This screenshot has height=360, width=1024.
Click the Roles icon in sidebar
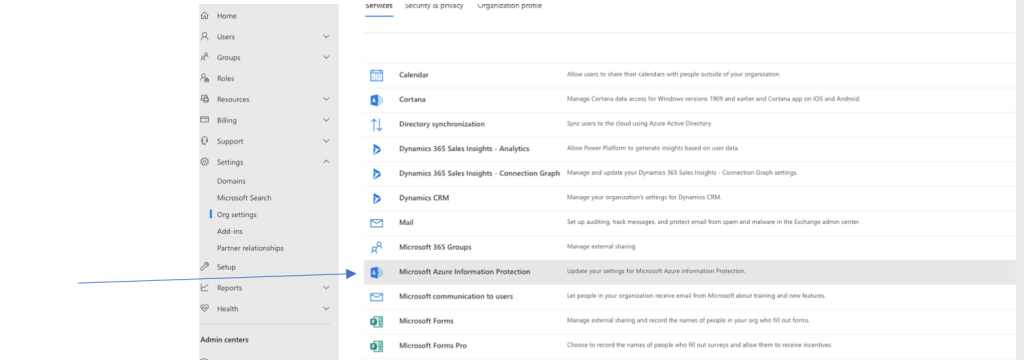(205, 78)
